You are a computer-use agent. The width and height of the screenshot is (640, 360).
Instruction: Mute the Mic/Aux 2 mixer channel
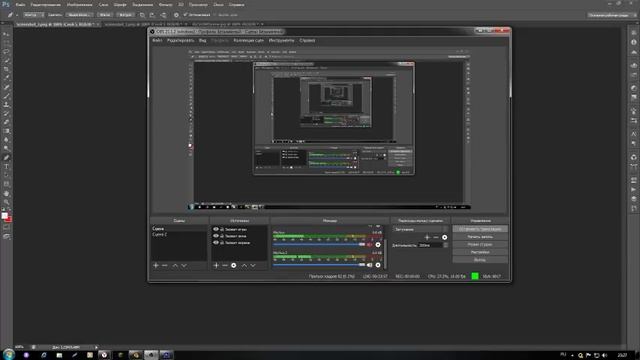[x=369, y=265]
